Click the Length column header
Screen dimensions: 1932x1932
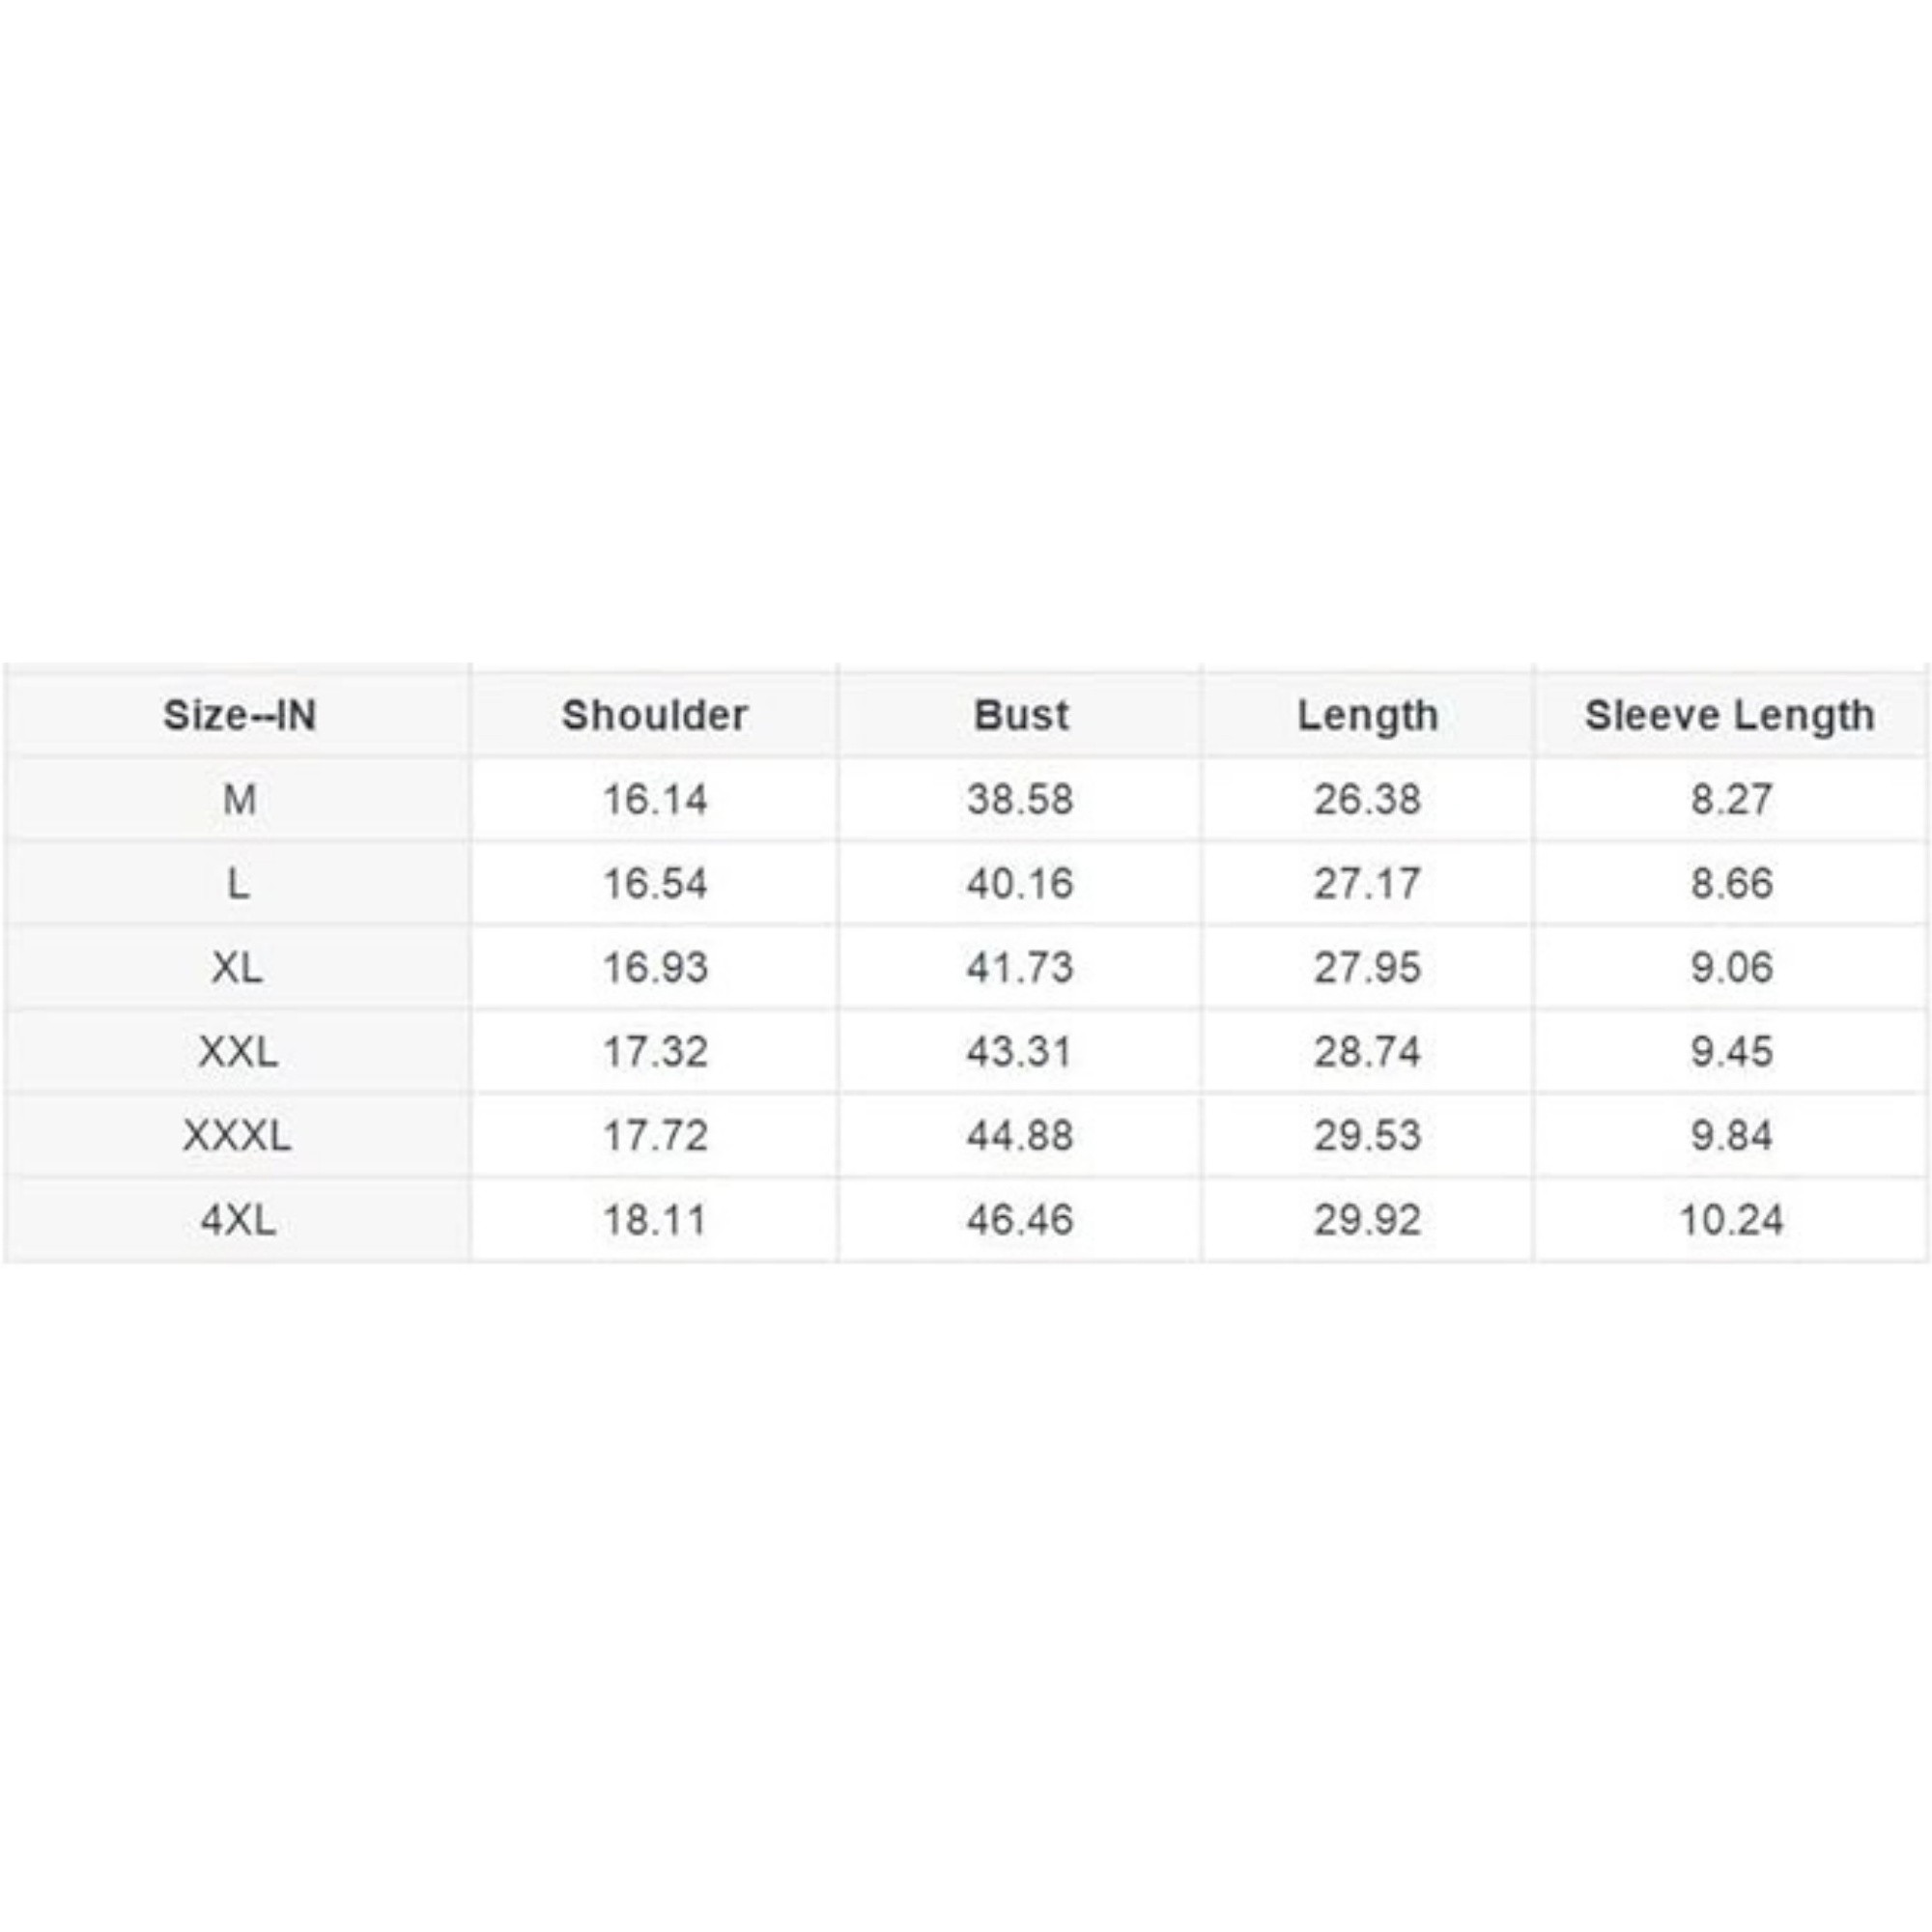[1367, 715]
